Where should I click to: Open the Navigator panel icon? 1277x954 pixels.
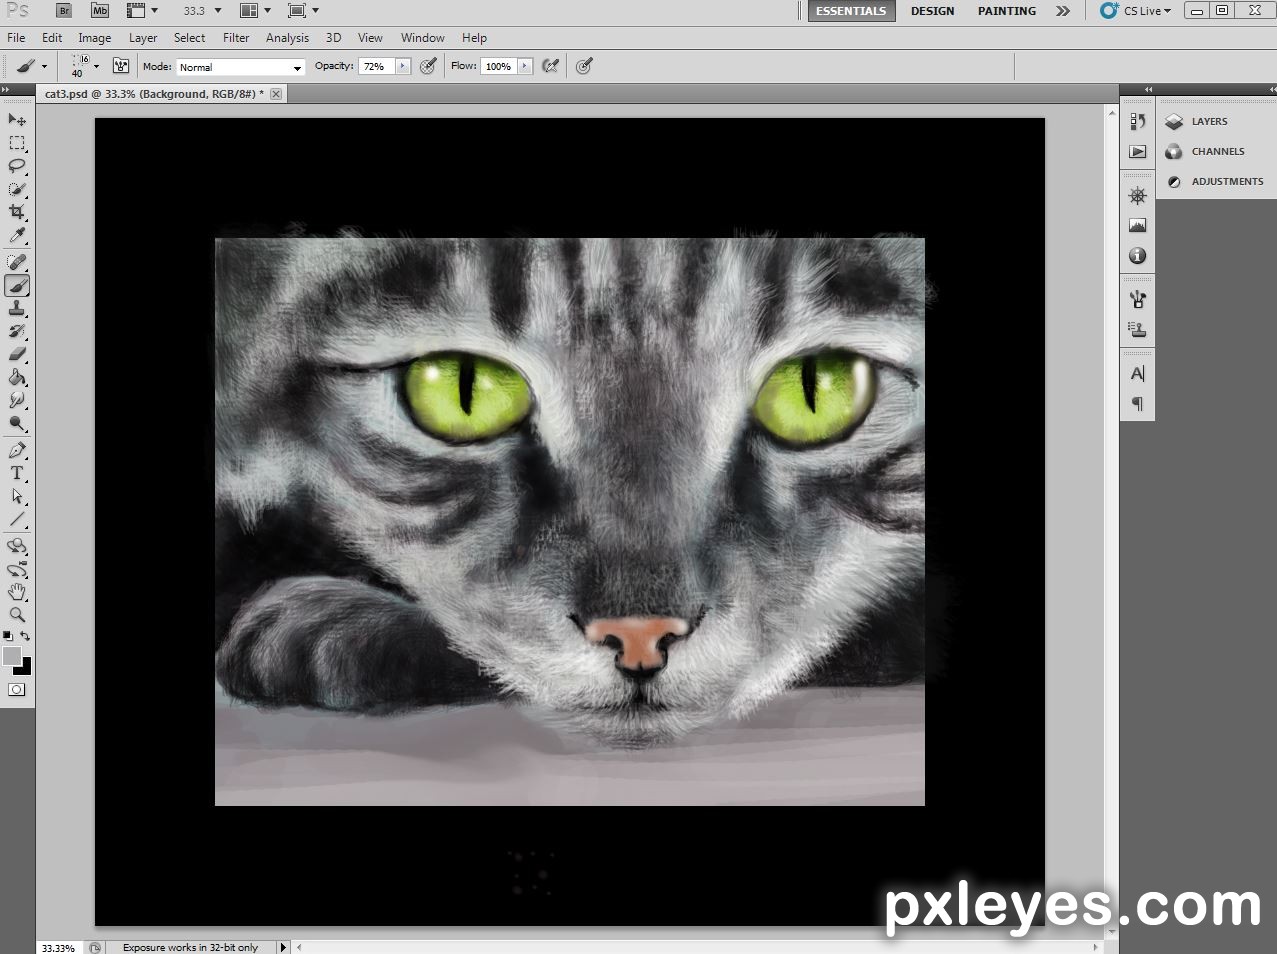coord(1137,196)
